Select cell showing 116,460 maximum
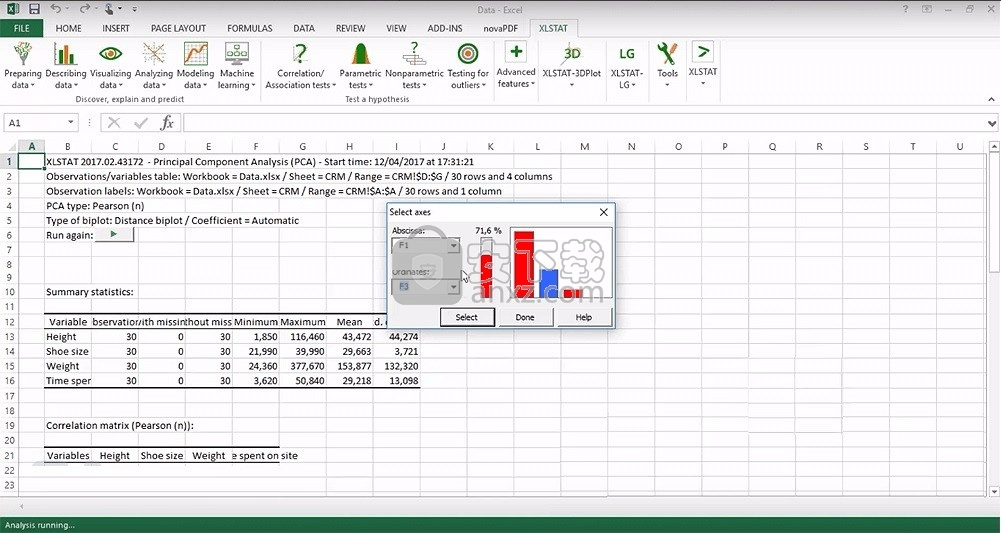This screenshot has width=1001, height=533. click(x=303, y=336)
